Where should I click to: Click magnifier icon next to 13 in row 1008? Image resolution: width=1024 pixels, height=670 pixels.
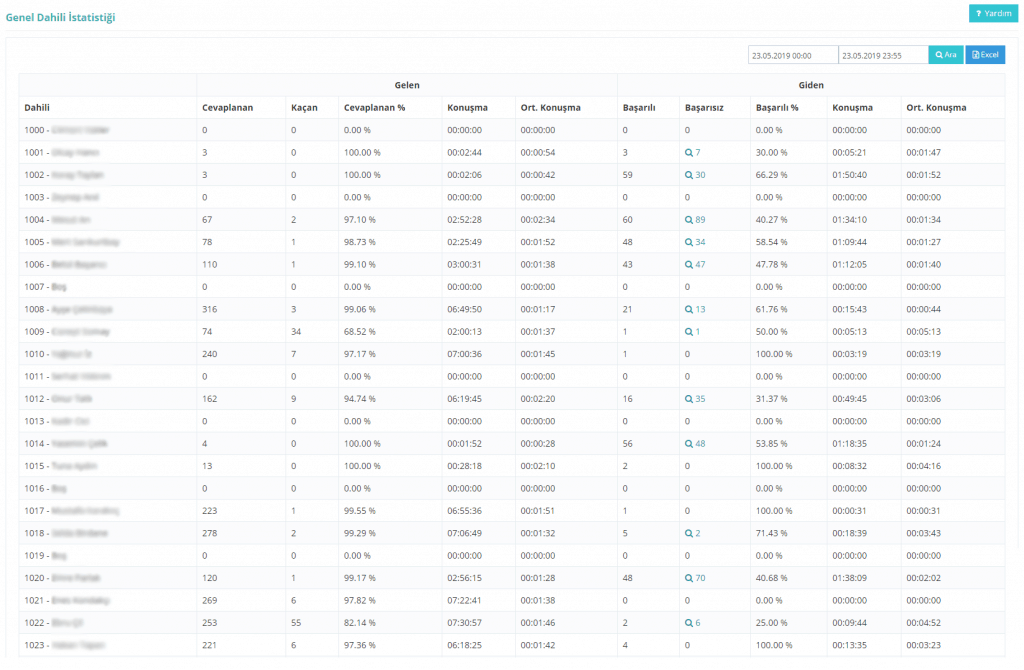pos(689,310)
